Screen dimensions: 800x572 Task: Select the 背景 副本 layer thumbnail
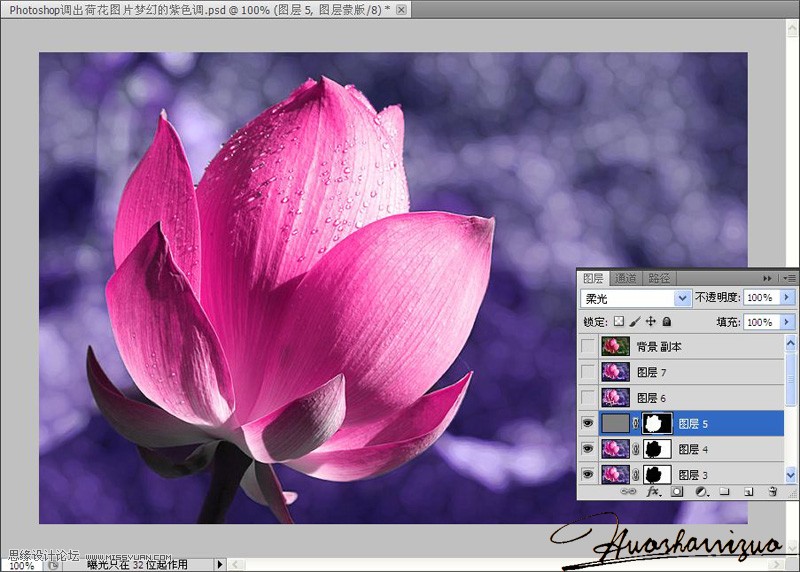(616, 346)
